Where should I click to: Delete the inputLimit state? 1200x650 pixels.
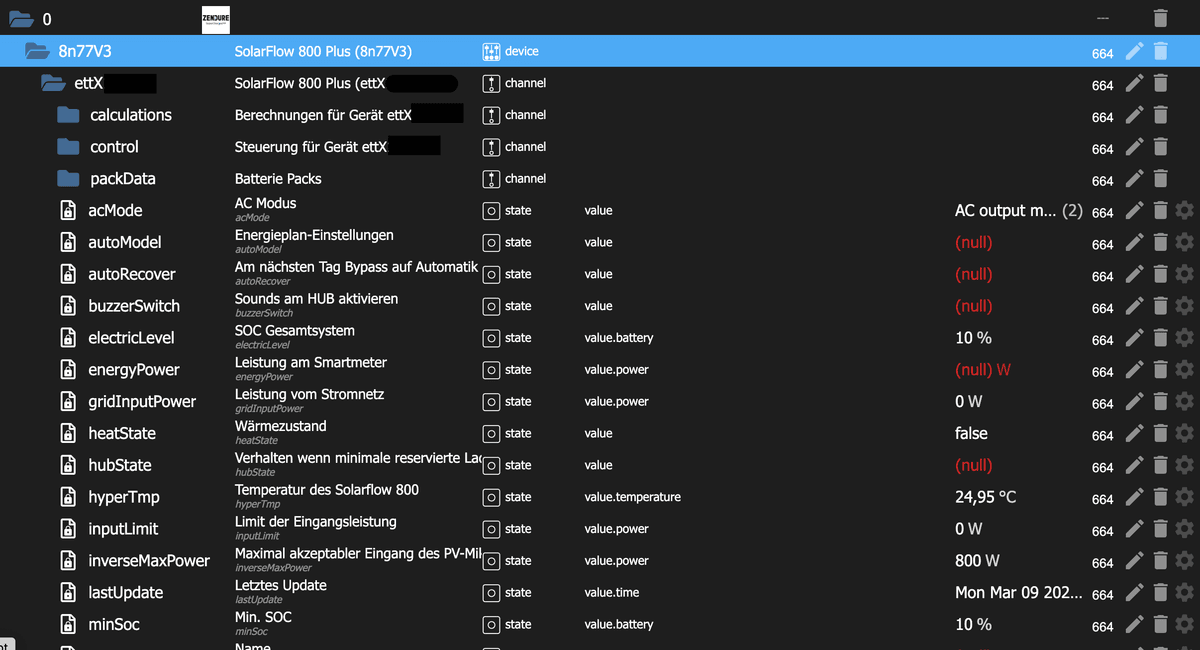point(1160,529)
